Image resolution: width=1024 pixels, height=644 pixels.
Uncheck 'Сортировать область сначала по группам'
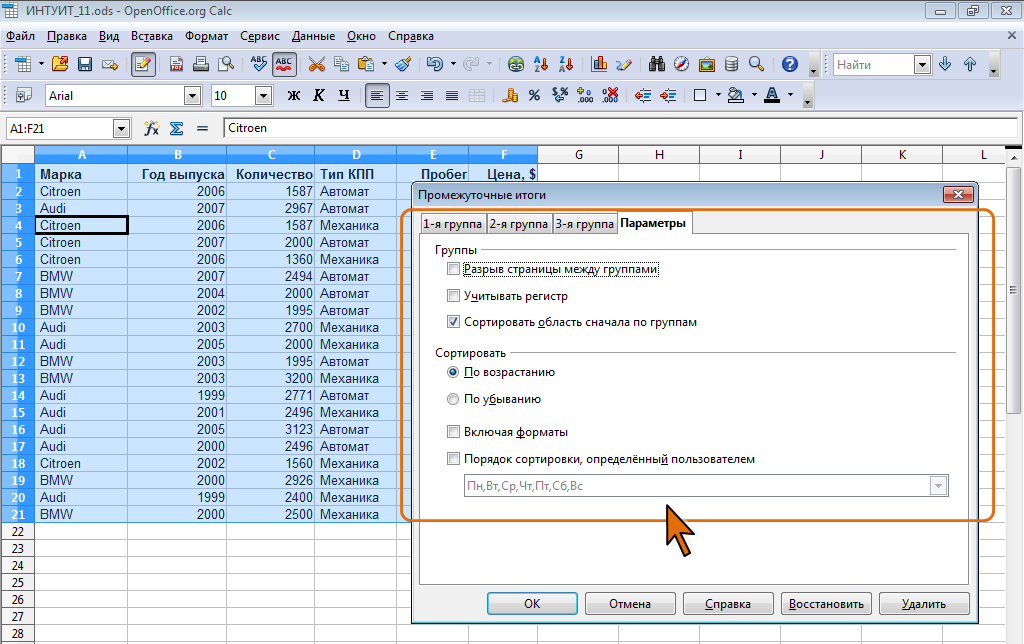453,321
